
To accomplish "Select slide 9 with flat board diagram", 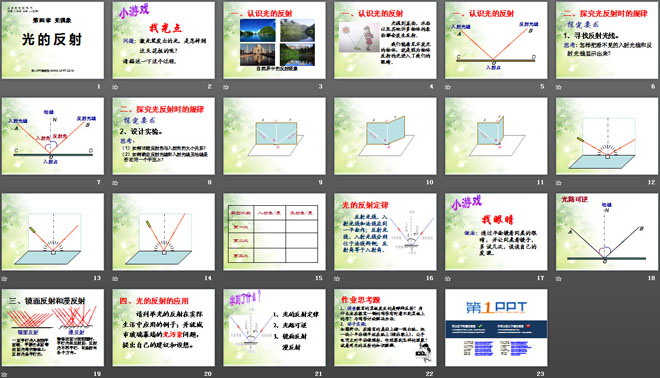I will tap(274, 136).
